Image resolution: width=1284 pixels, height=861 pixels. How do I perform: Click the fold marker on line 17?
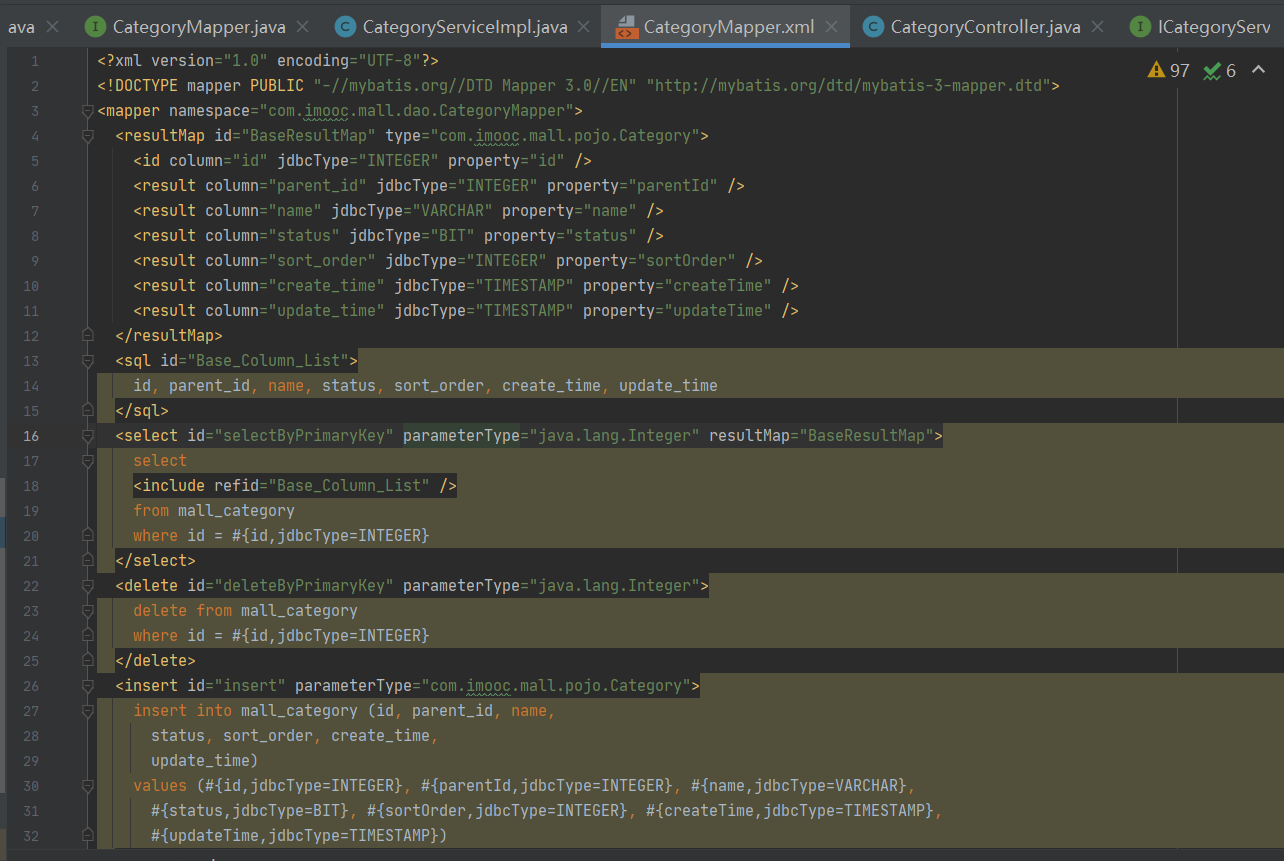[88, 461]
